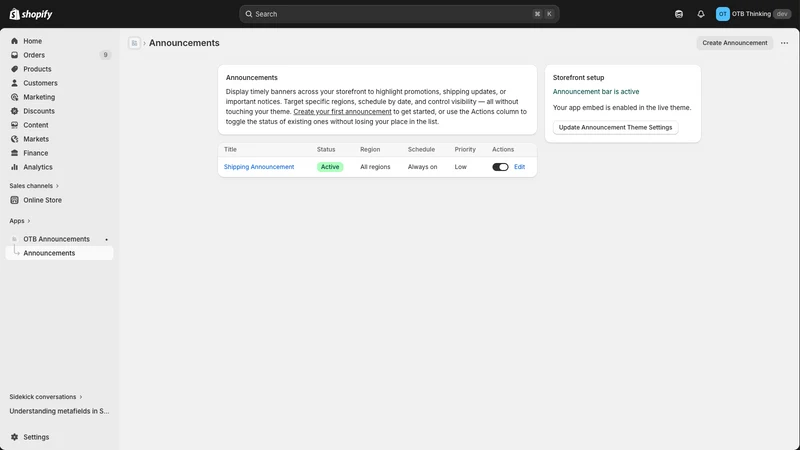
Task: Open Discounts in the sidebar
Action: [59, 111]
